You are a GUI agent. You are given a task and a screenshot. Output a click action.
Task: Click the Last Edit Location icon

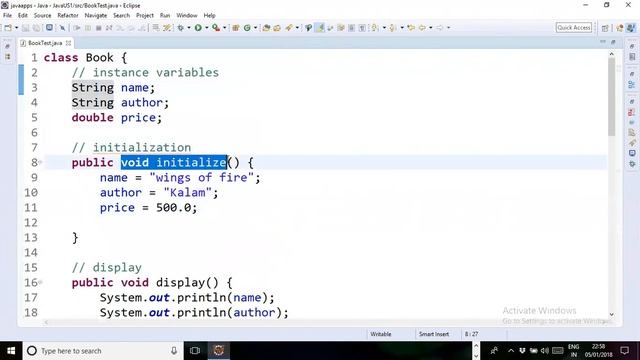pyautogui.click(x=411, y=28)
